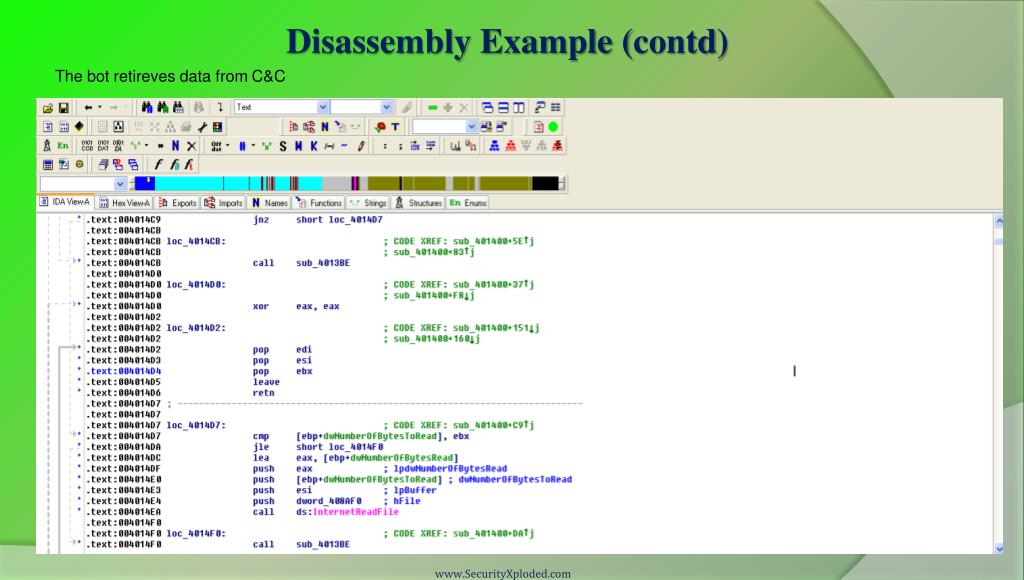Viewport: 1024px width, 580px height.
Task: Click the first binoculars search icon
Action: pyautogui.click(x=147, y=107)
